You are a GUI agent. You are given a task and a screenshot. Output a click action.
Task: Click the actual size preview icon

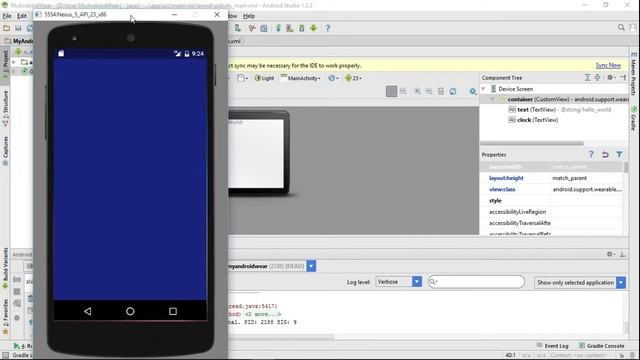click(441, 91)
